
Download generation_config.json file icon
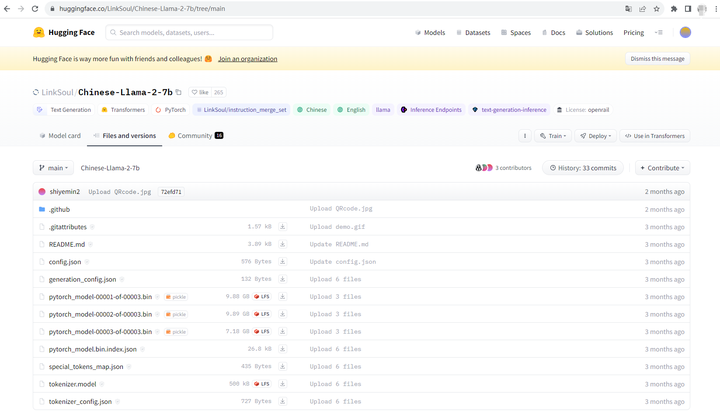pyautogui.click(x=282, y=279)
